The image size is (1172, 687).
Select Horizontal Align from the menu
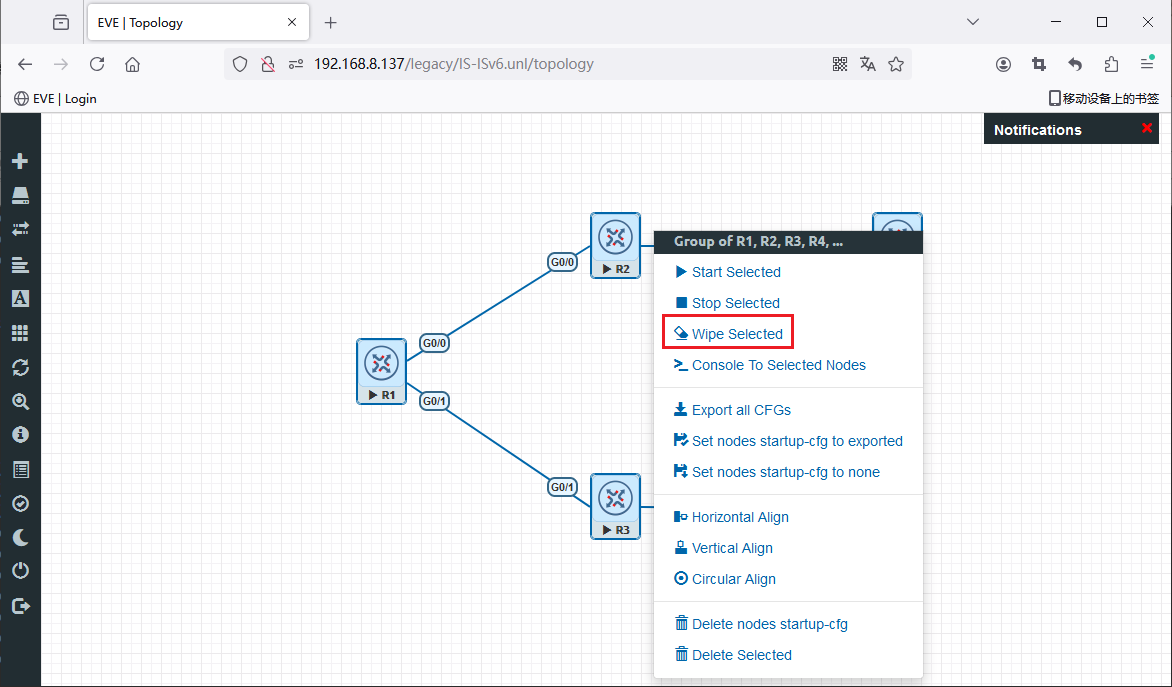(x=739, y=517)
